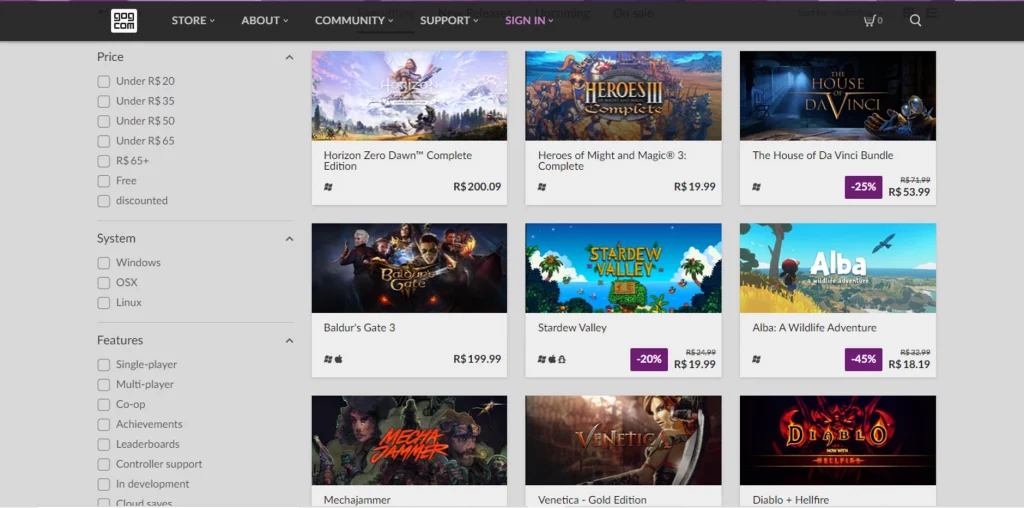Enable the Under R$ 65 filter
The image size is (1024, 508).
[x=103, y=141]
